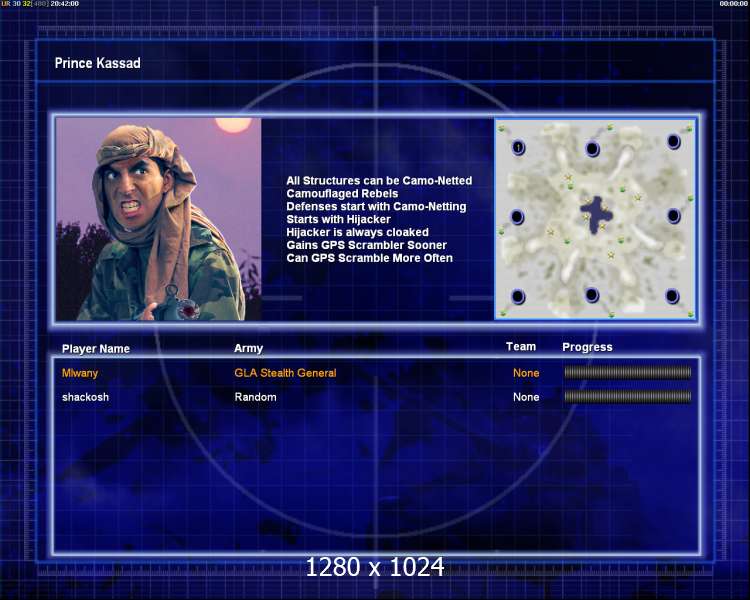The height and width of the screenshot is (600, 750).
Task: Click the 'Team' column header
Action: [x=521, y=346]
